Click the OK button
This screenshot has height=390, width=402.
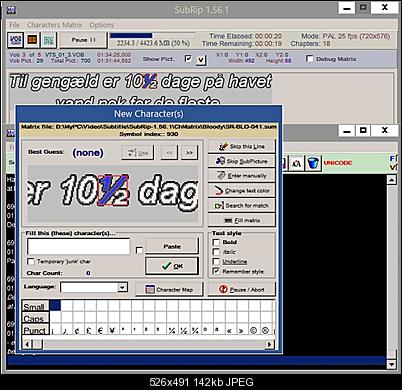172,266
